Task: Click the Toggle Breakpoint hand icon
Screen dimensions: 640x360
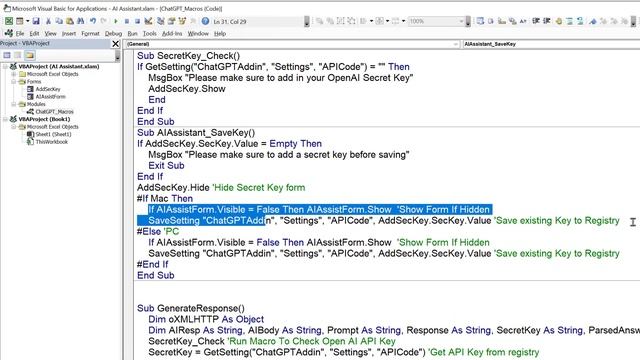Action: point(558,21)
